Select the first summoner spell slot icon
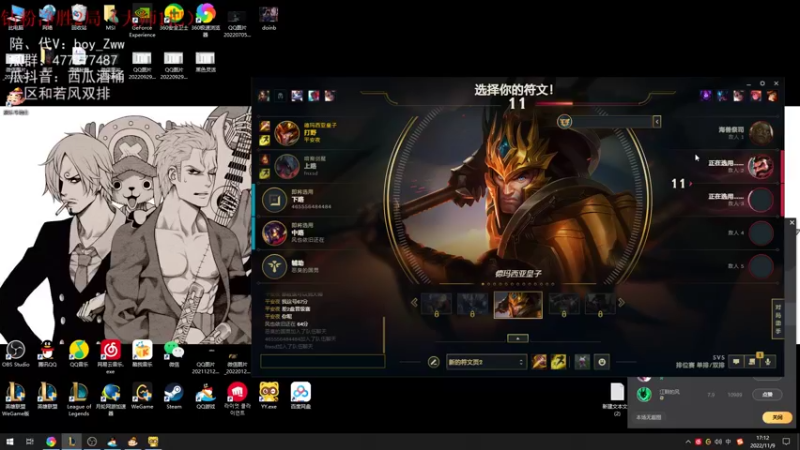The height and width of the screenshot is (450, 800). (x=539, y=362)
